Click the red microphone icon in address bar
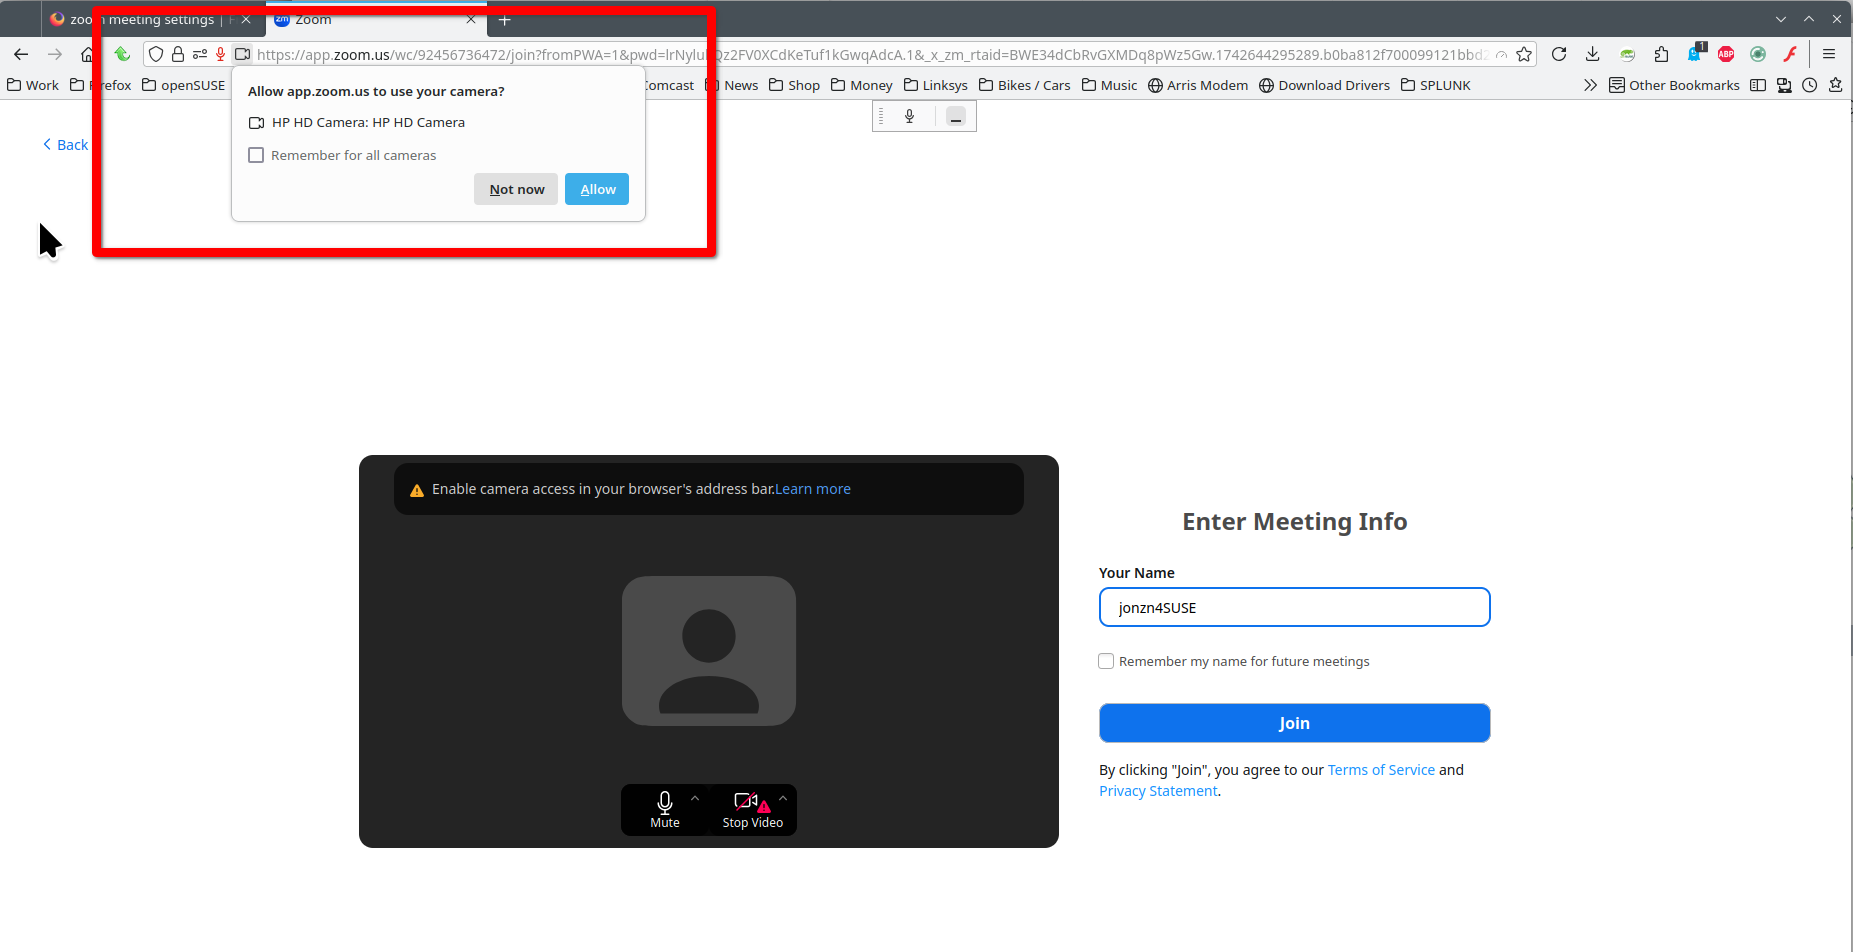 [x=220, y=54]
